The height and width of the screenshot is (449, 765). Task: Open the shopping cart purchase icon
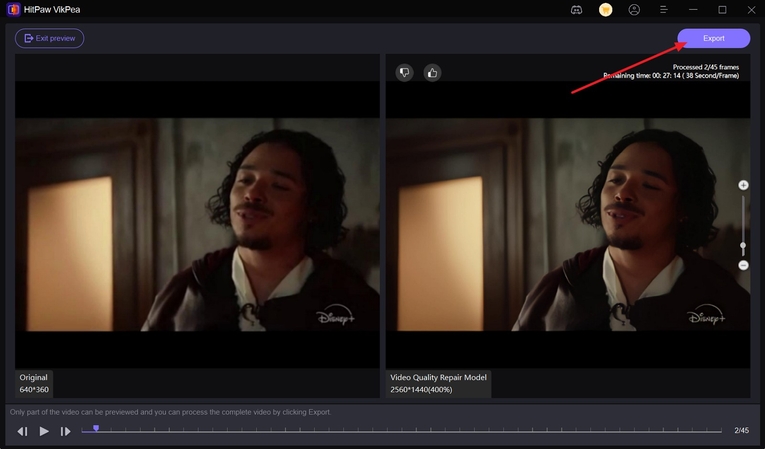click(605, 10)
